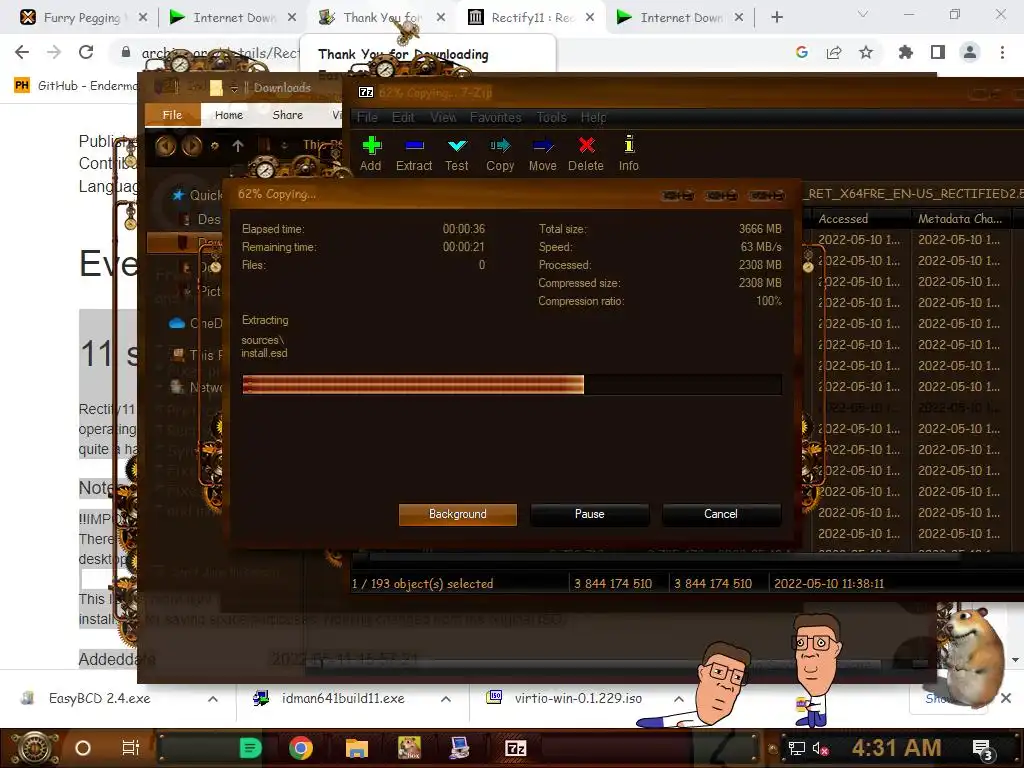This screenshot has height=768, width=1024.
Task: Click the 4:31 AM taskbar clock
Action: [x=897, y=748]
